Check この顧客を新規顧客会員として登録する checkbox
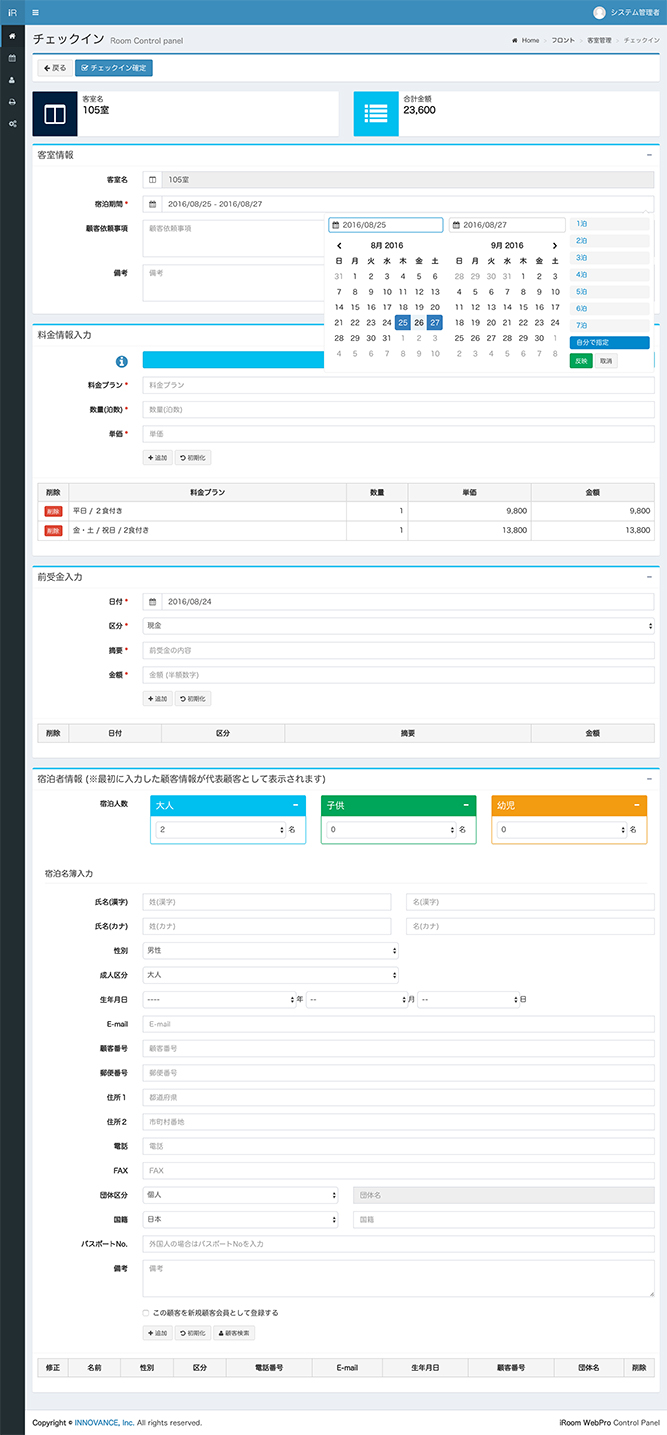 [x=146, y=1312]
